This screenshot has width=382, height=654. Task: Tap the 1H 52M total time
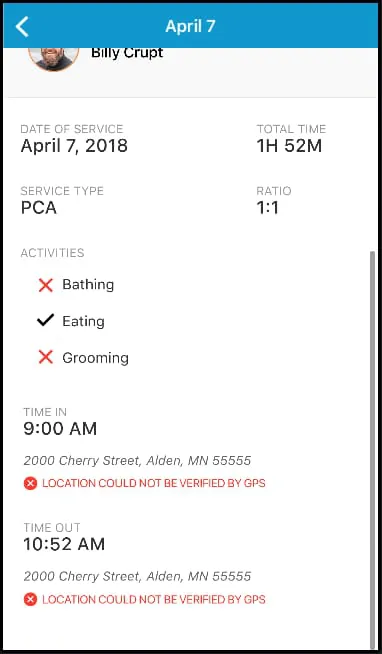pyautogui.click(x=289, y=146)
